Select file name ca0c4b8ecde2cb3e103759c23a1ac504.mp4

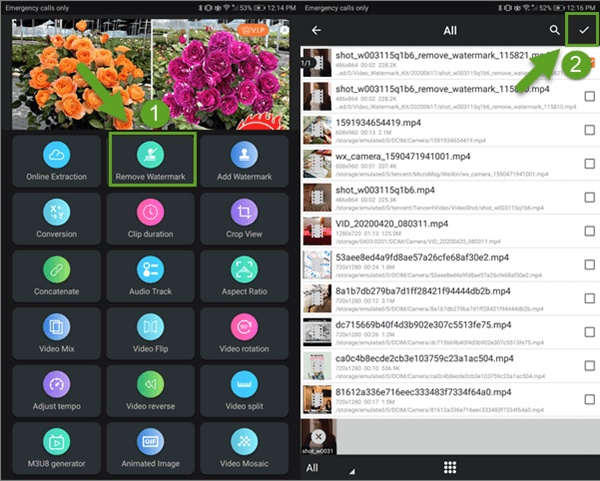coord(424,359)
